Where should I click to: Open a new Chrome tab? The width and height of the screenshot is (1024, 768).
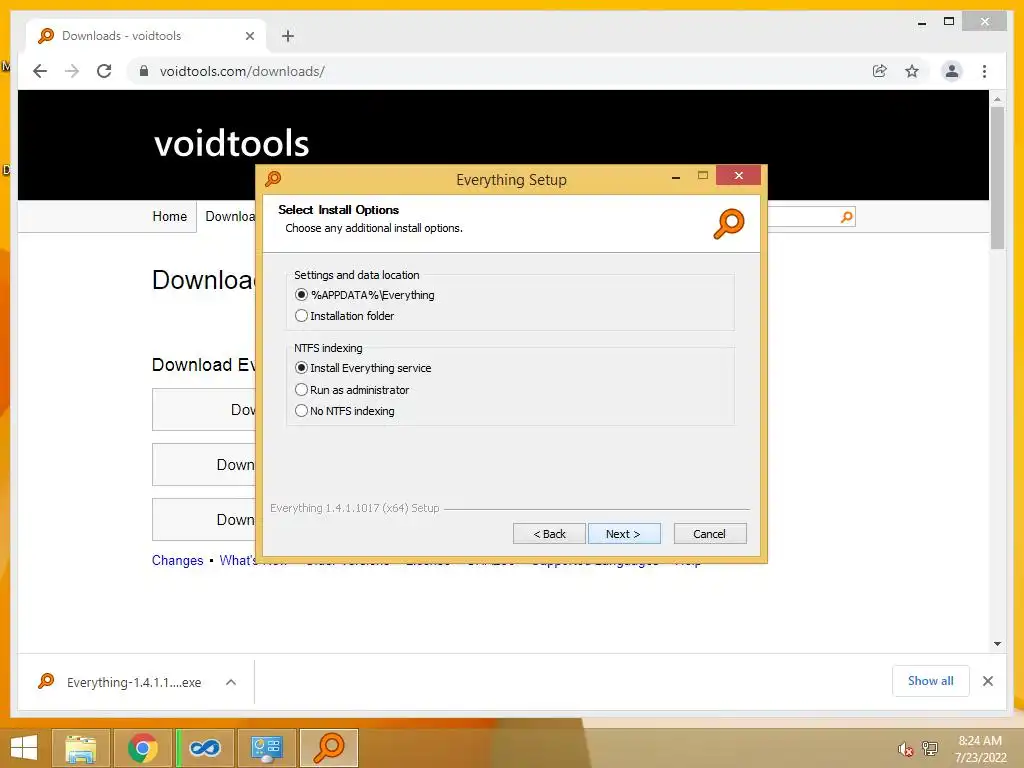(x=288, y=36)
